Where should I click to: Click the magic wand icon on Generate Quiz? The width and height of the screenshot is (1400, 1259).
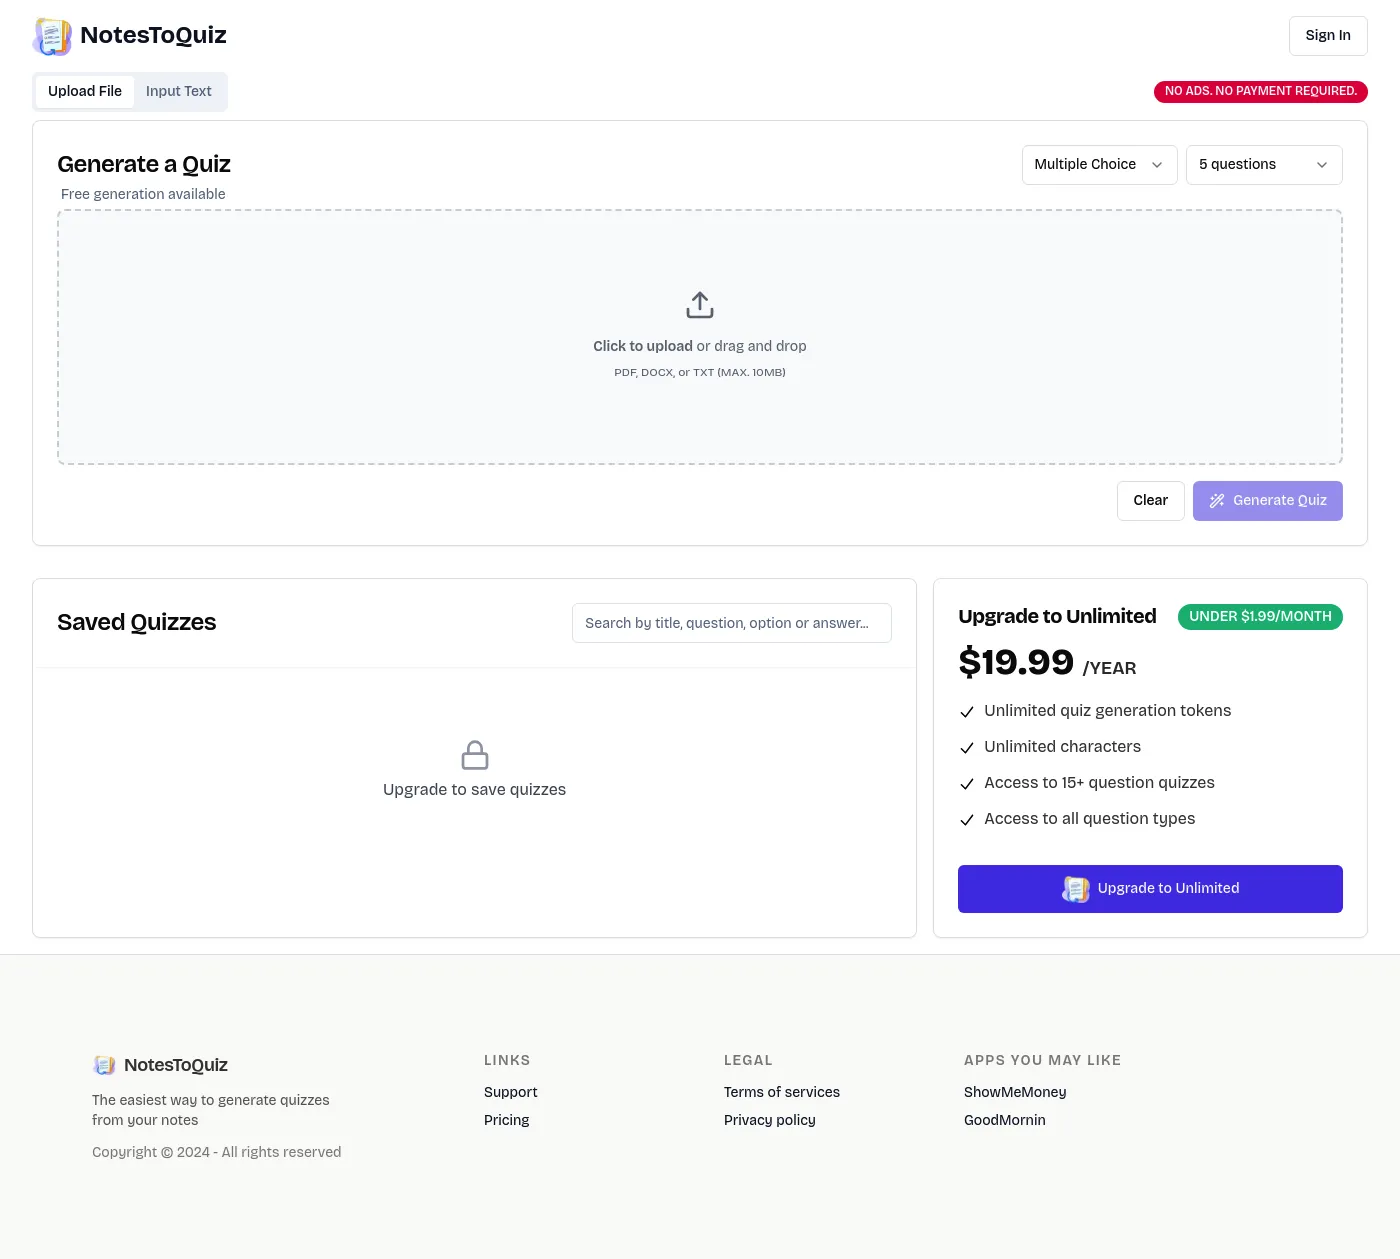pyautogui.click(x=1217, y=501)
